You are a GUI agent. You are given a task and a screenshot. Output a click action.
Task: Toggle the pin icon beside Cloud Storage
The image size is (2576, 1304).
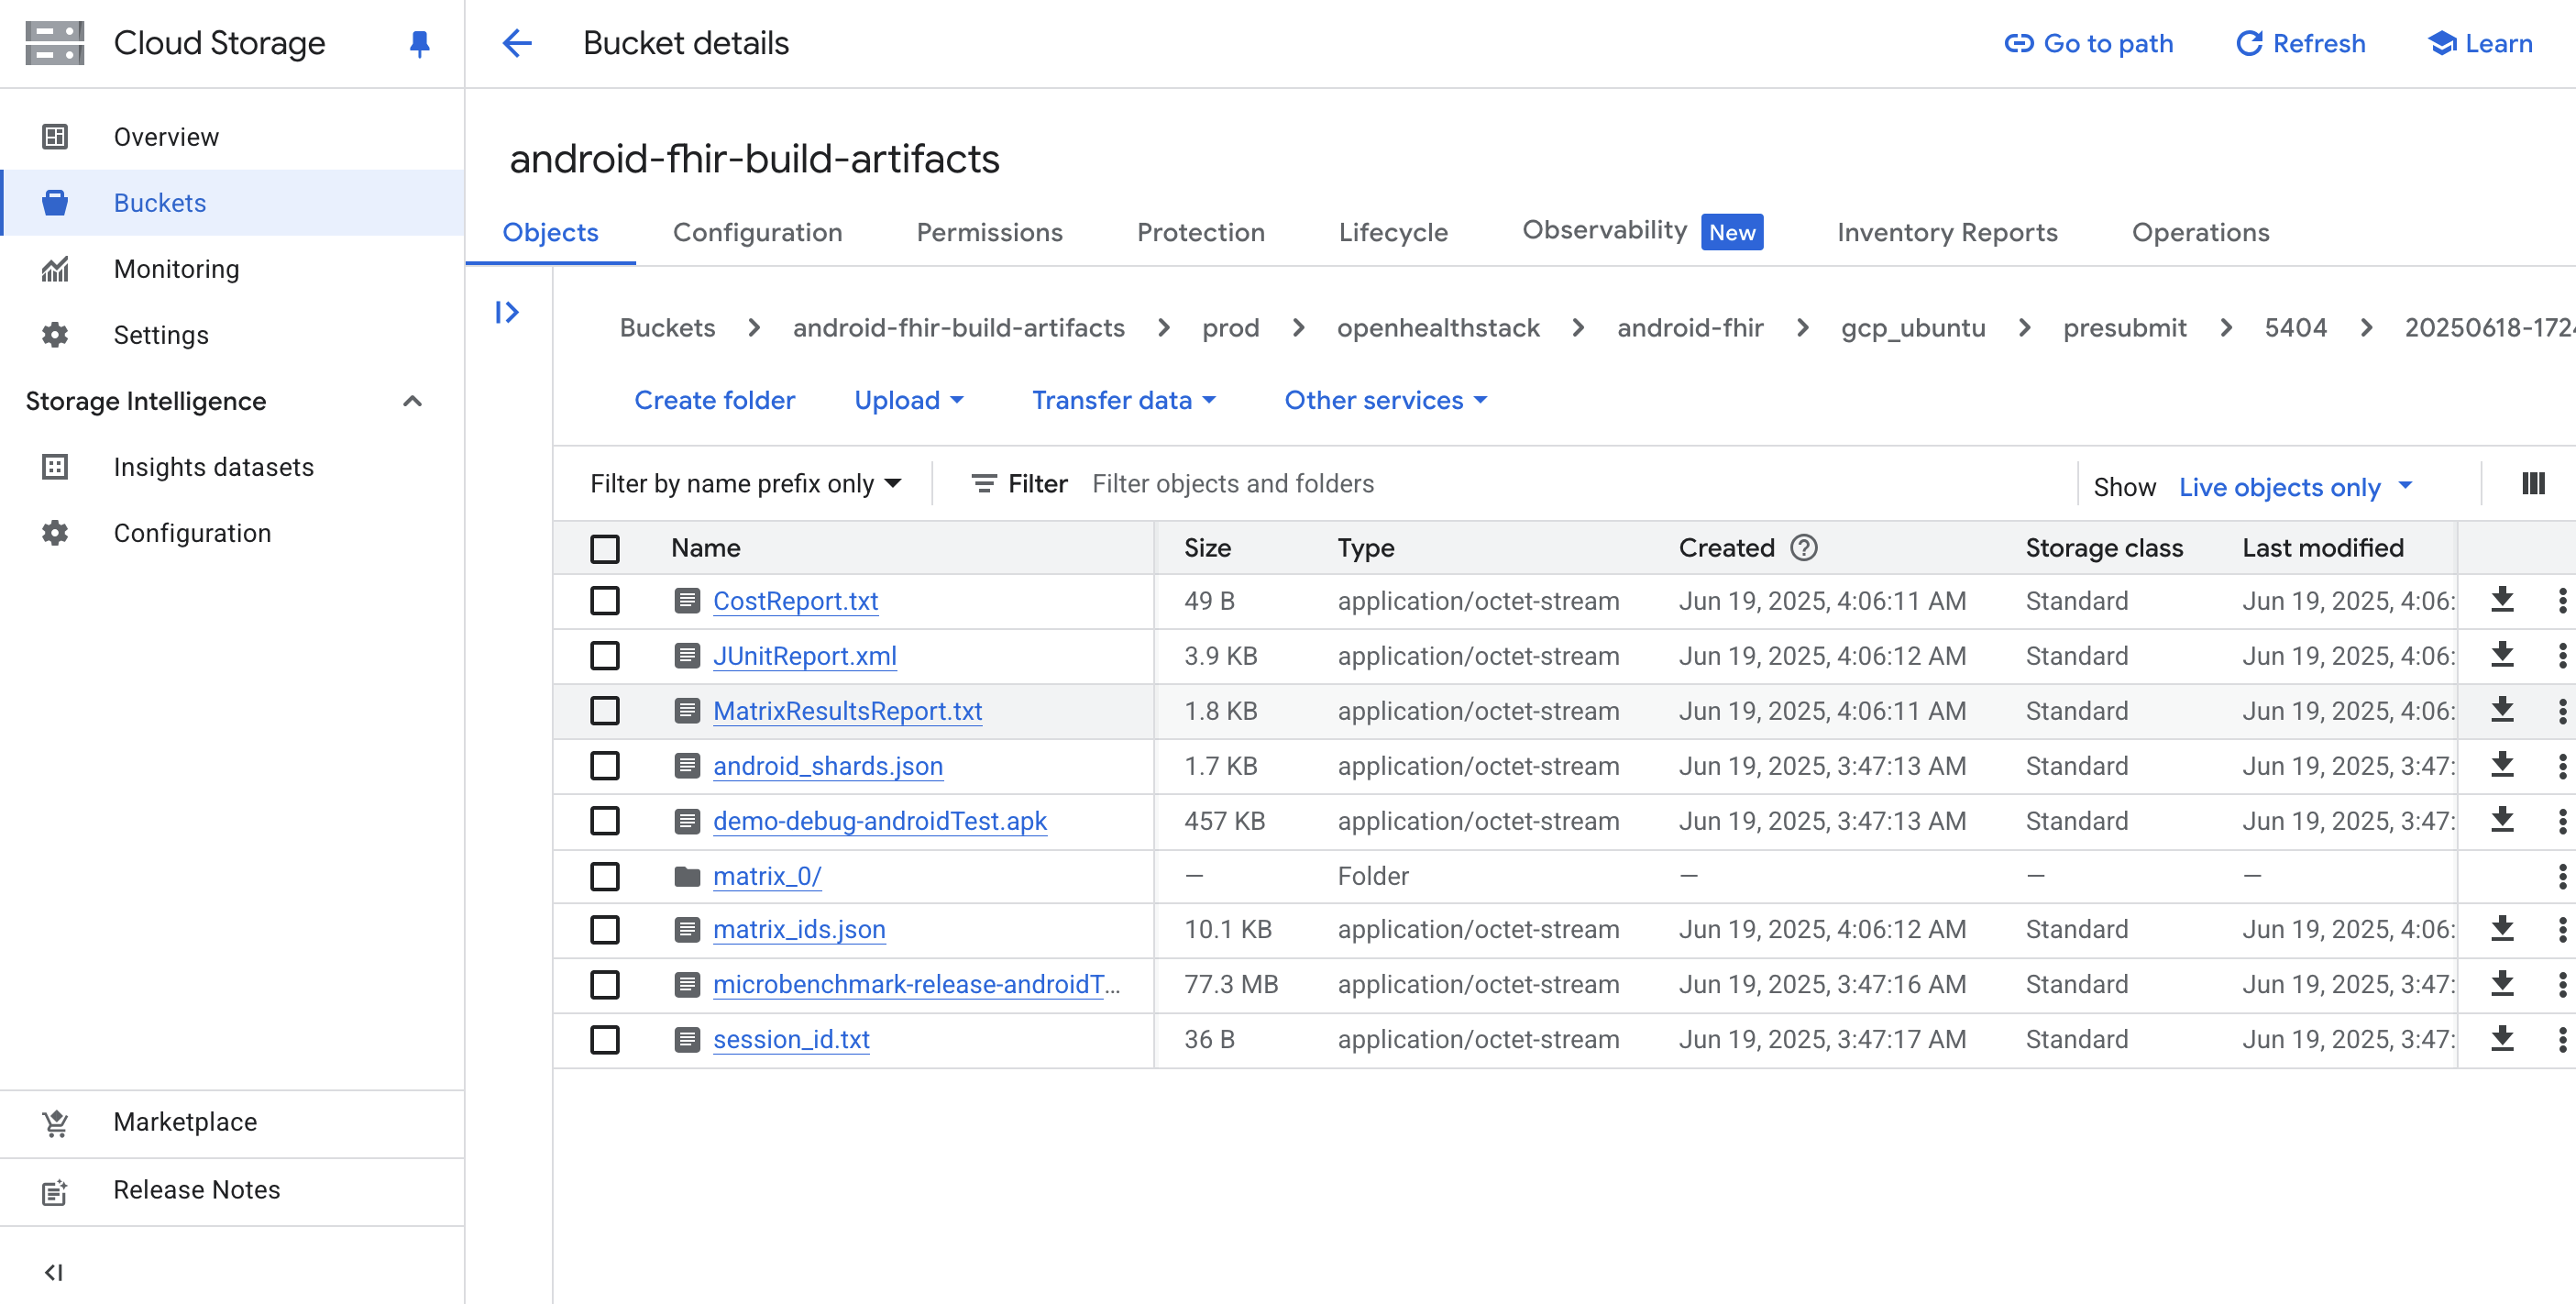420,43
